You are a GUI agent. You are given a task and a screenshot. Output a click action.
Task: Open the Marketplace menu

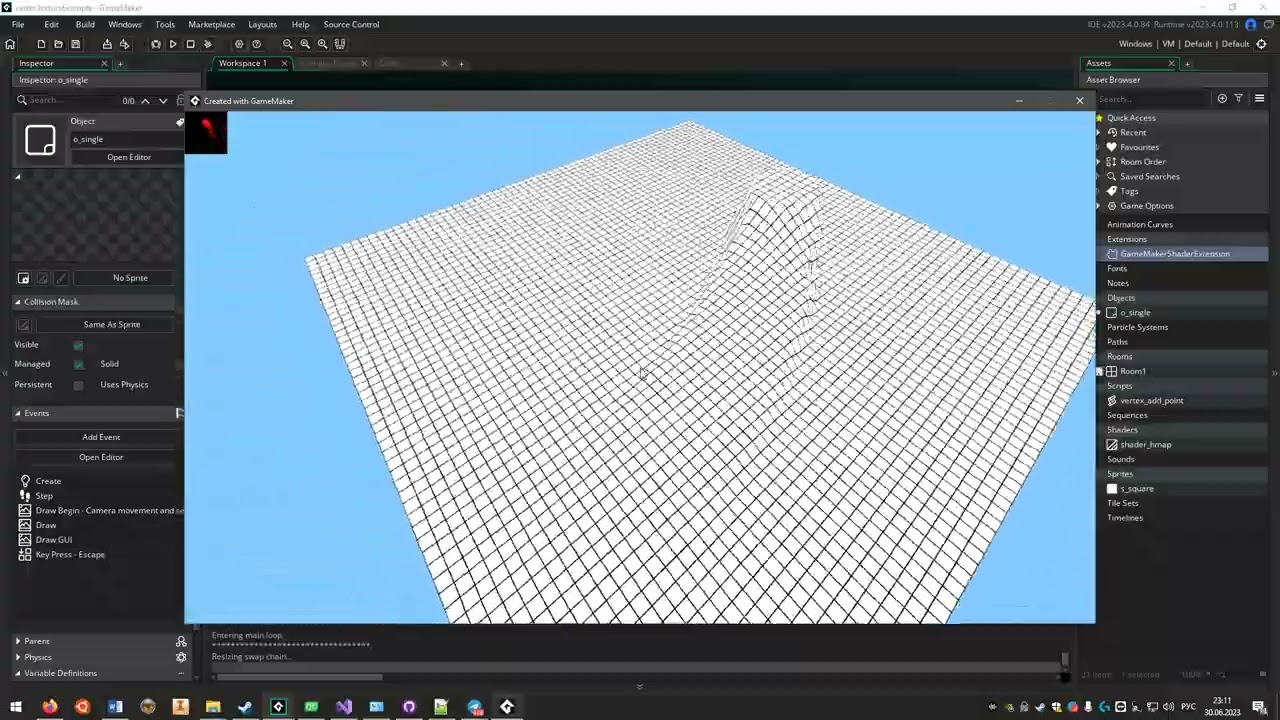[212, 24]
